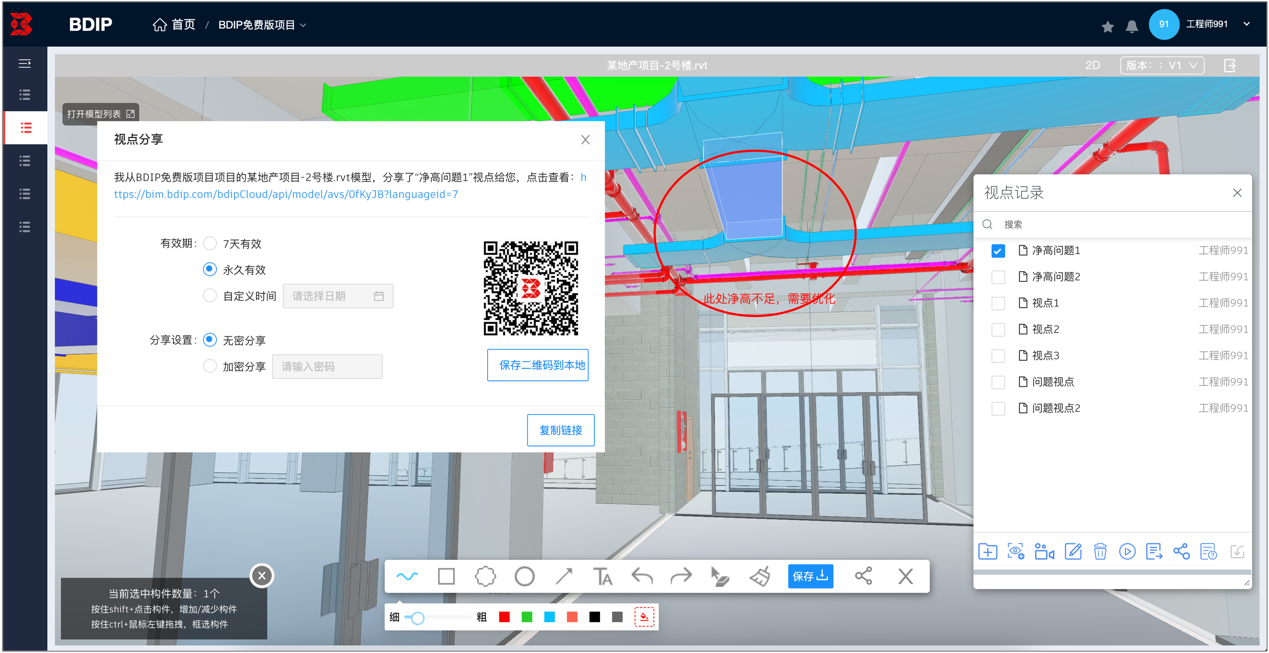Select the 自定义时间 validity option

[210, 296]
